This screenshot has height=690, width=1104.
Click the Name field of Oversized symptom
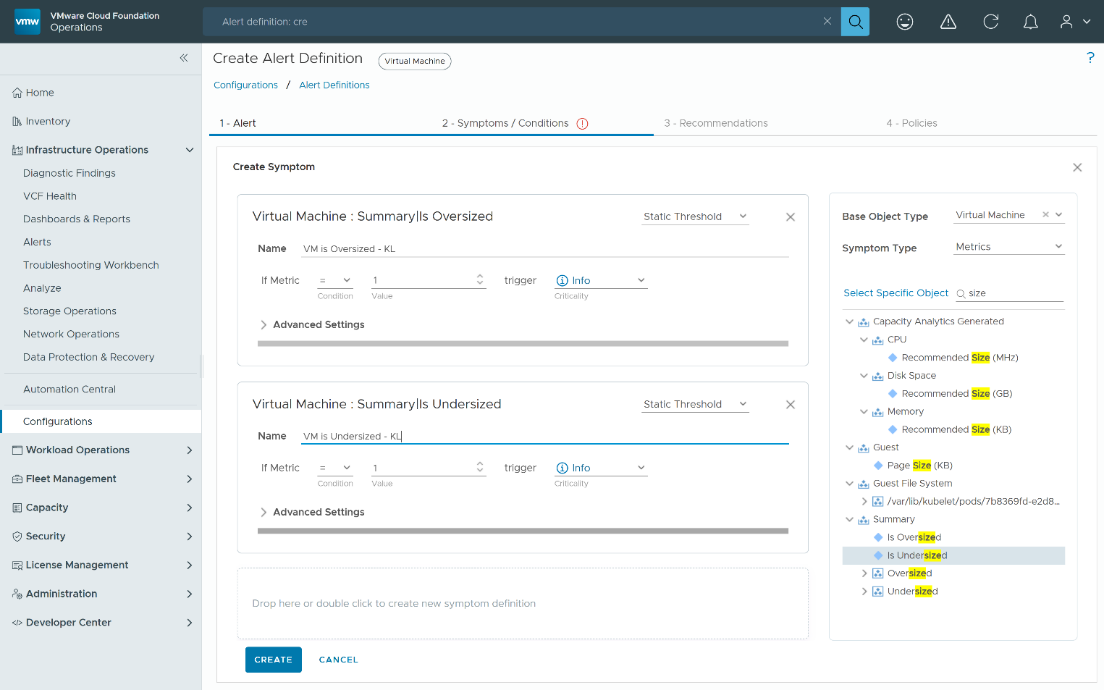544,249
